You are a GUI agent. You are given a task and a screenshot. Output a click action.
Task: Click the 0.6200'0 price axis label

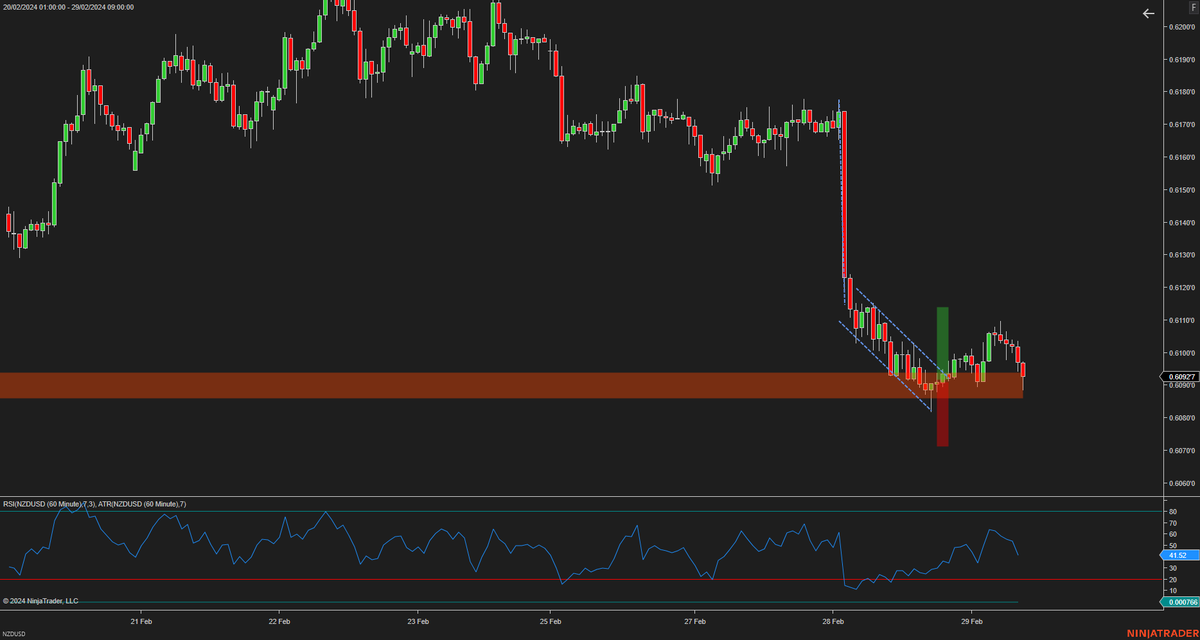click(1180, 27)
